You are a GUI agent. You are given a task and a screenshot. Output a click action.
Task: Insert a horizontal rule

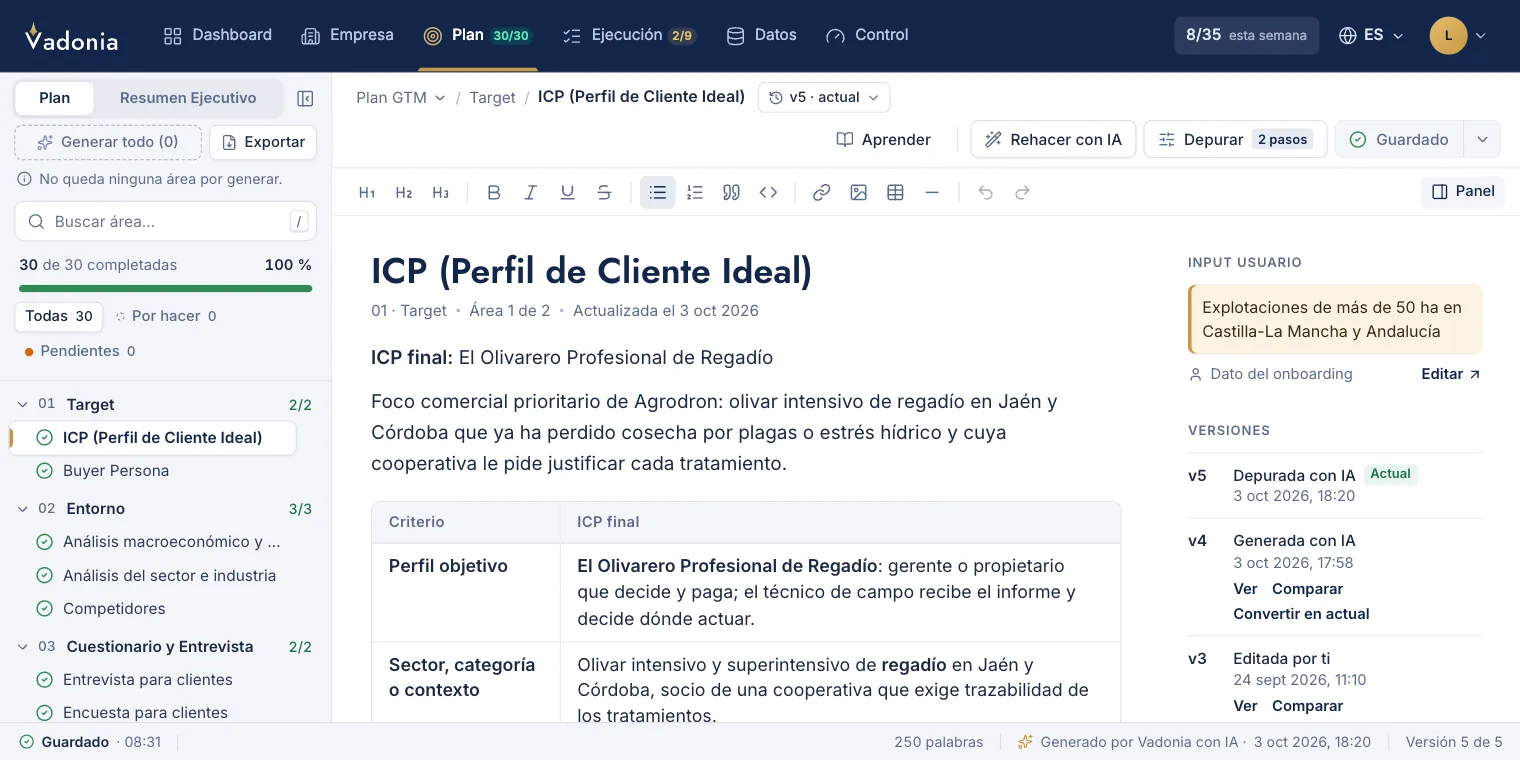tap(932, 193)
